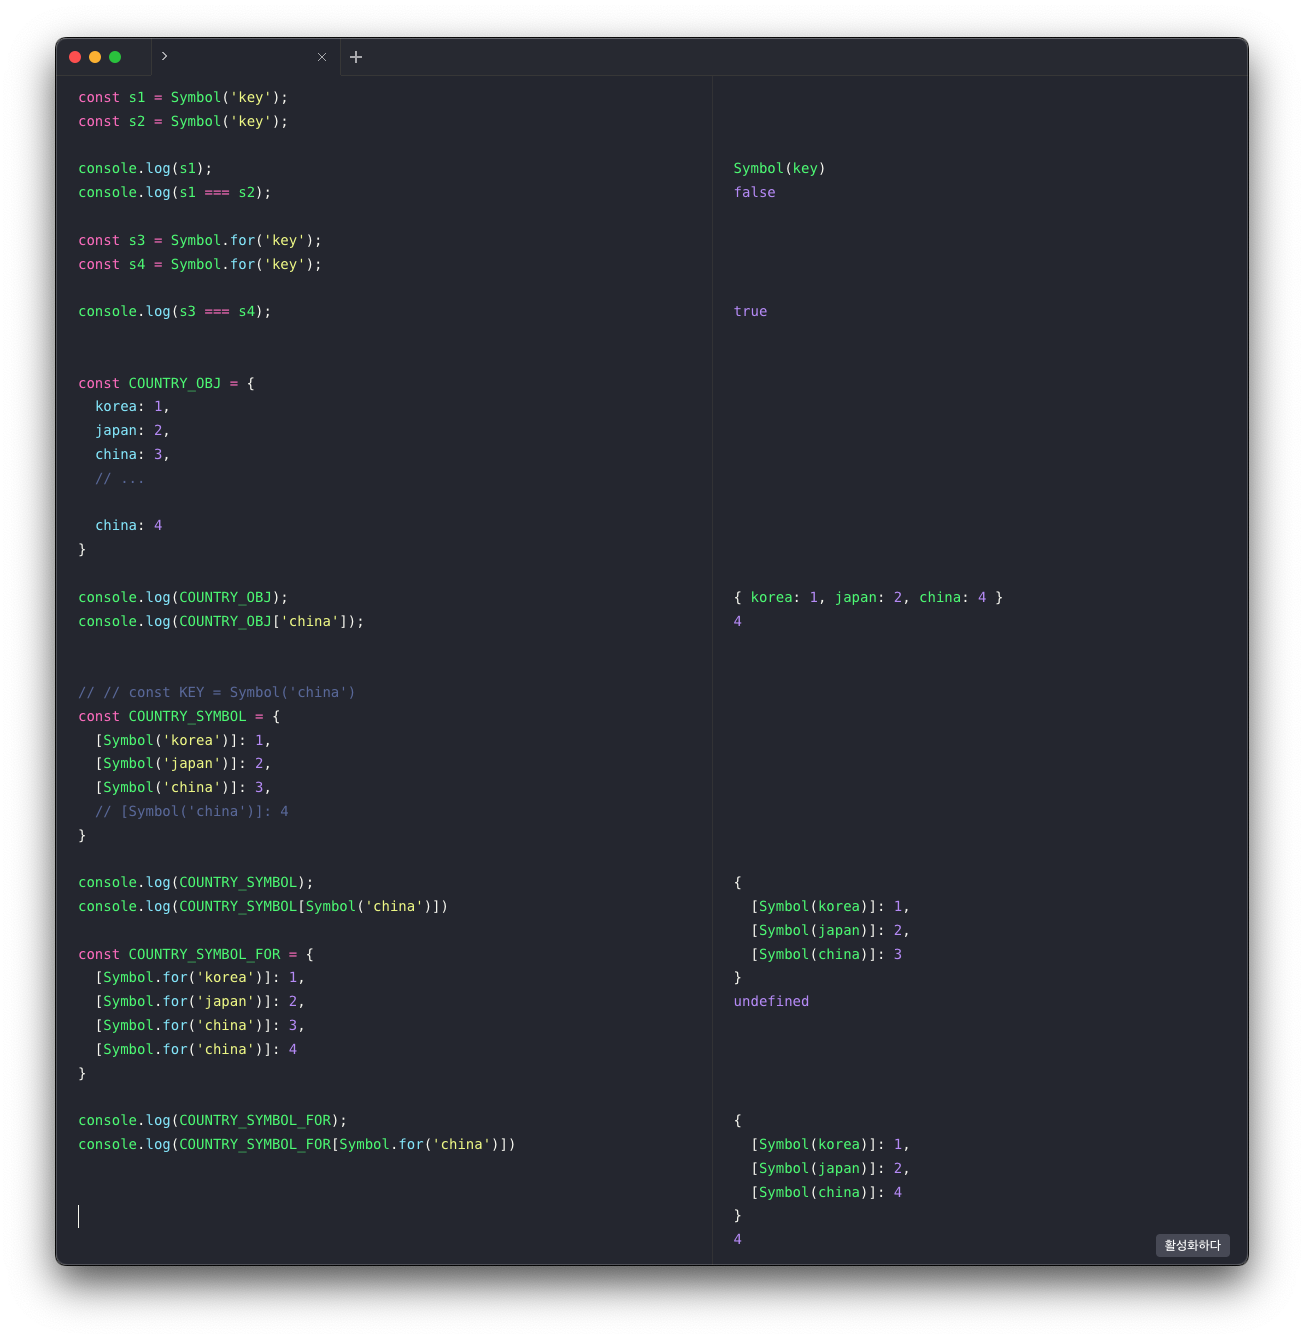This screenshot has width=1304, height=1339.
Task: Click the property line "japan: 2,"
Action: (132, 430)
